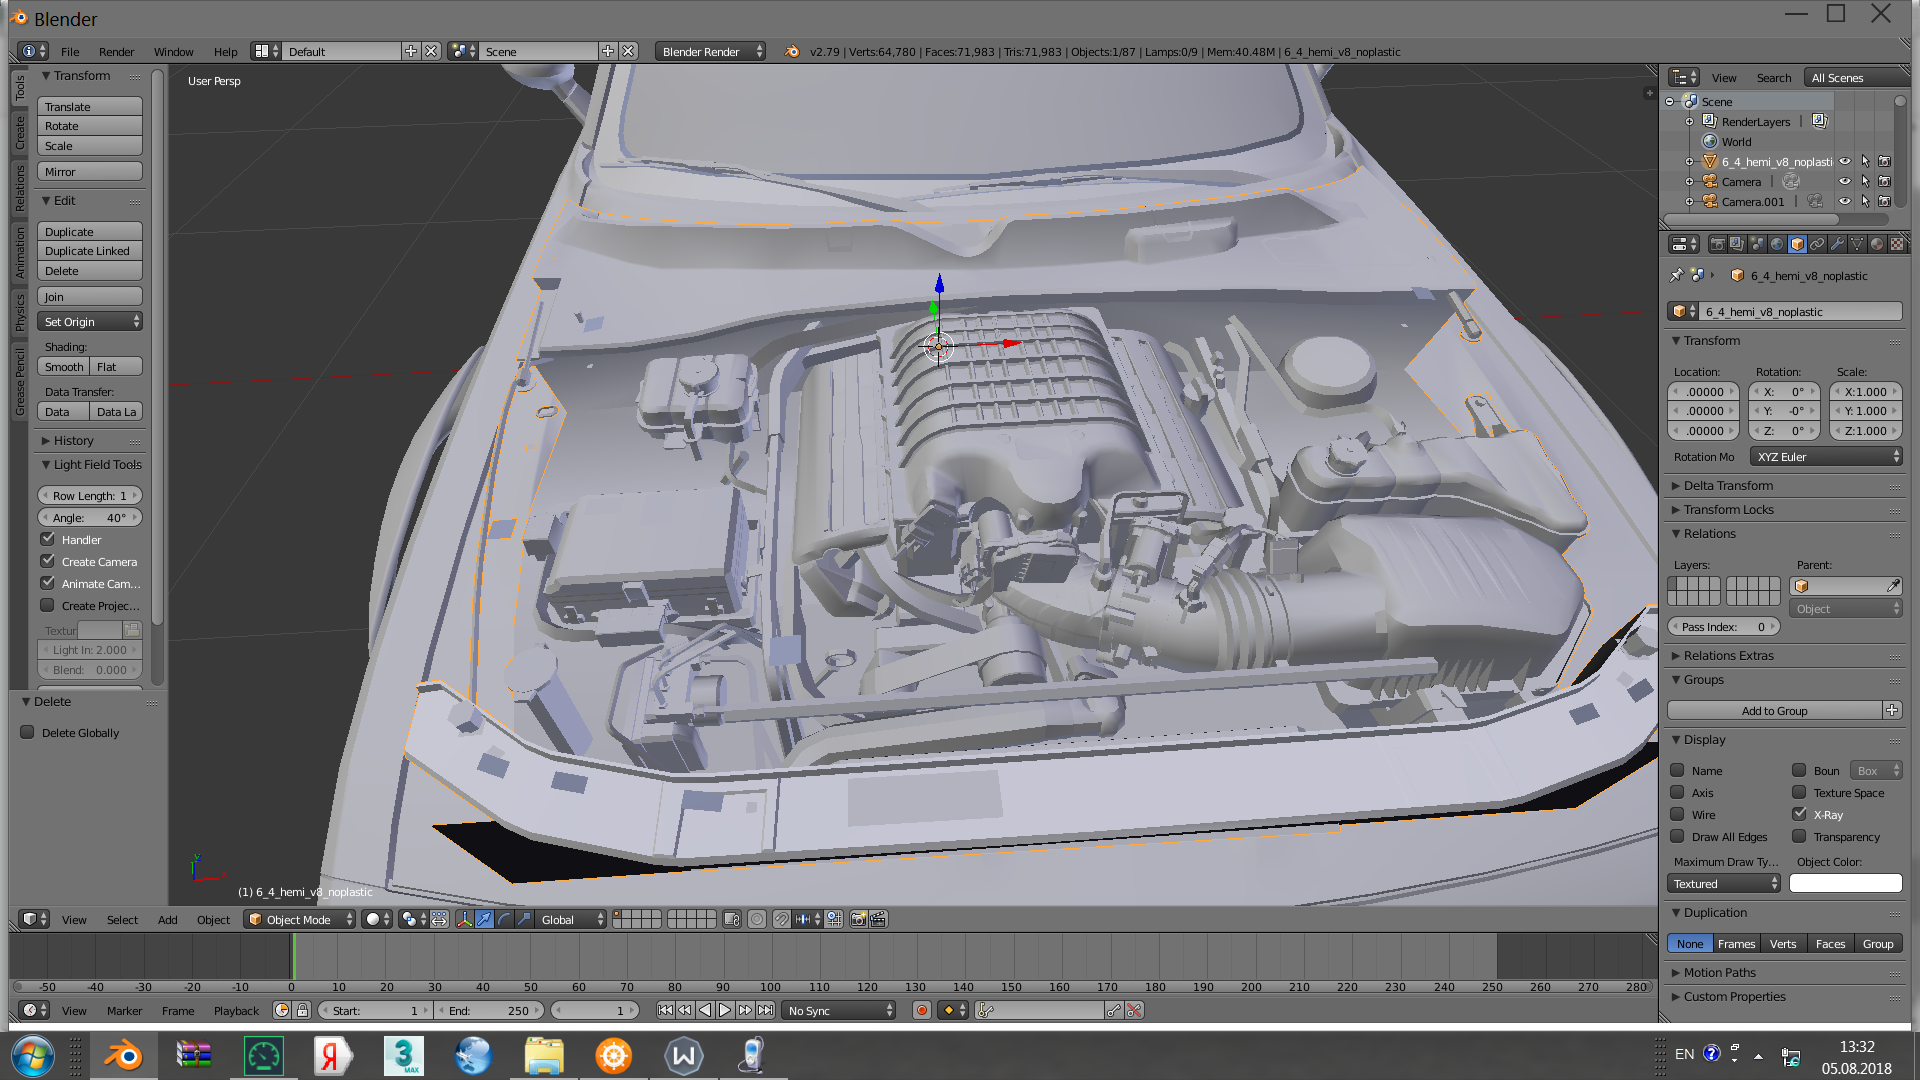Open the Render Layers properties tab

pyautogui.click(x=1737, y=244)
